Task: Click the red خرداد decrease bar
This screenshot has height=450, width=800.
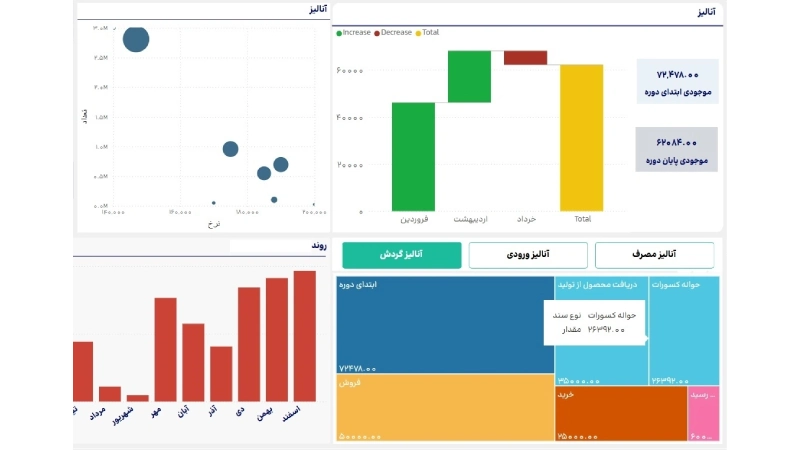Action: (525, 58)
